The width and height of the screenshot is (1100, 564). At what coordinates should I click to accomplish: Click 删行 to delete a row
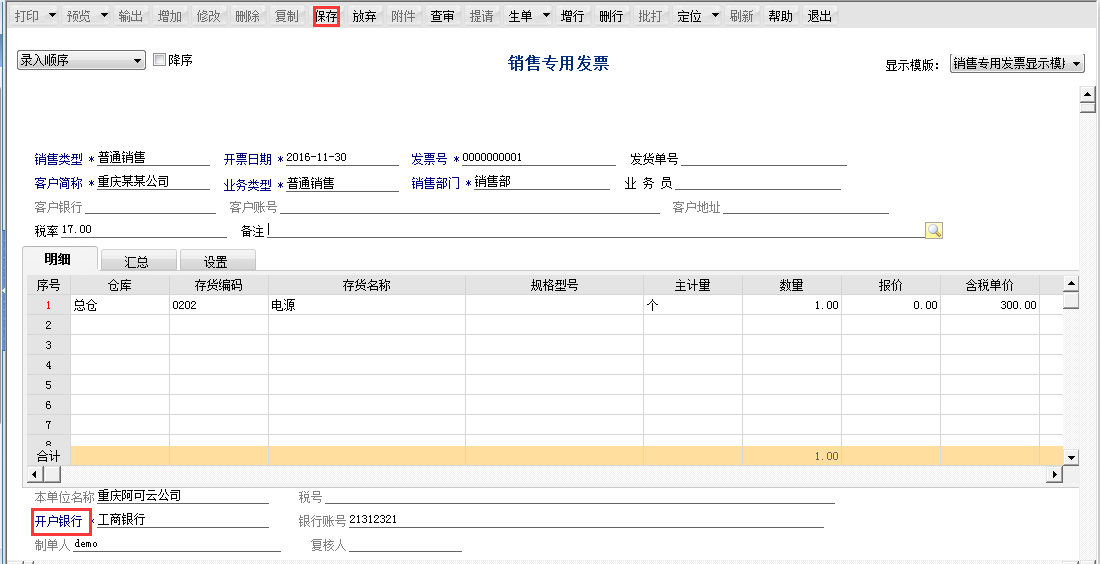pyautogui.click(x=611, y=16)
